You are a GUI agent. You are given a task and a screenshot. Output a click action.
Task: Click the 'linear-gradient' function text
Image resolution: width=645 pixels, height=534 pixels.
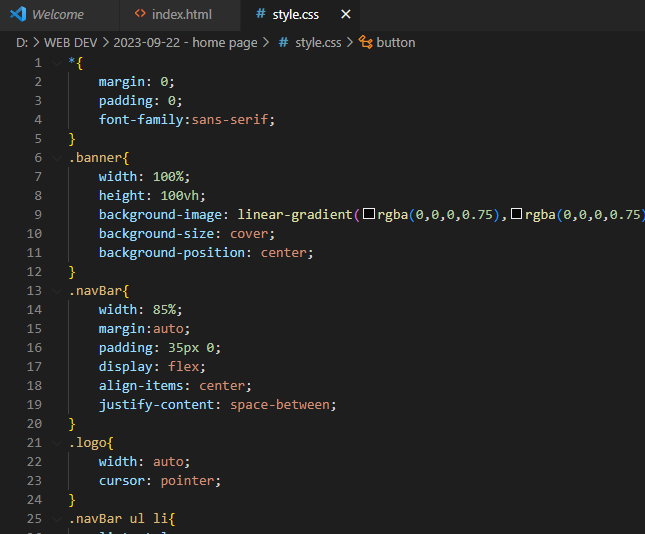[295, 215]
